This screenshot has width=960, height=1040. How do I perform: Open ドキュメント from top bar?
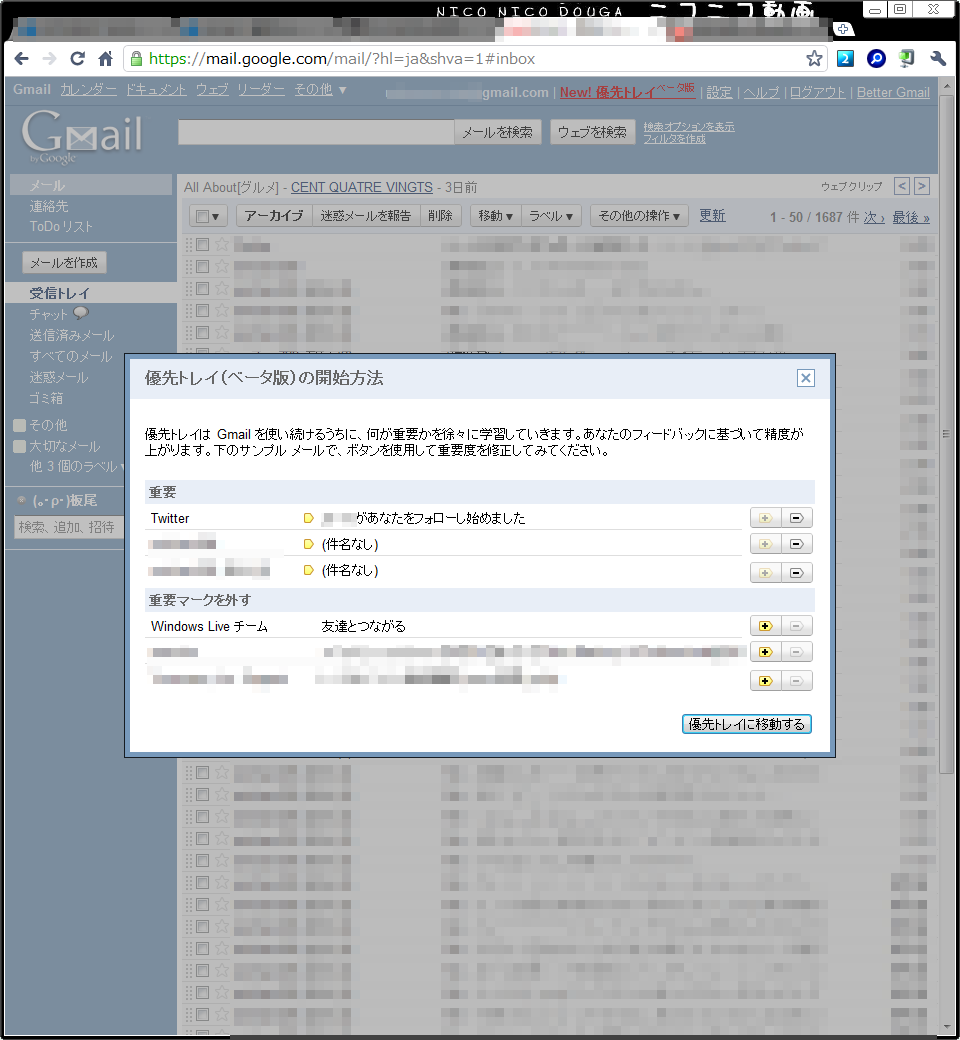[x=156, y=90]
